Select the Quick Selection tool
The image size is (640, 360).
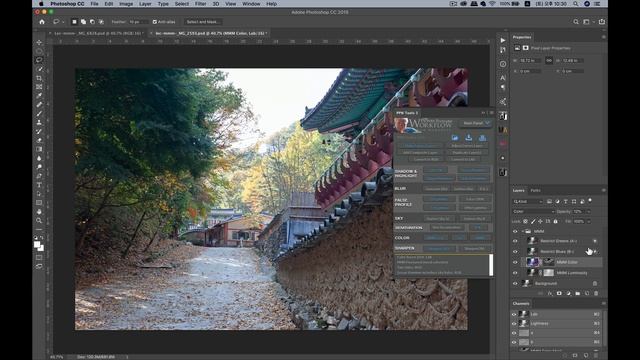pos(39,69)
